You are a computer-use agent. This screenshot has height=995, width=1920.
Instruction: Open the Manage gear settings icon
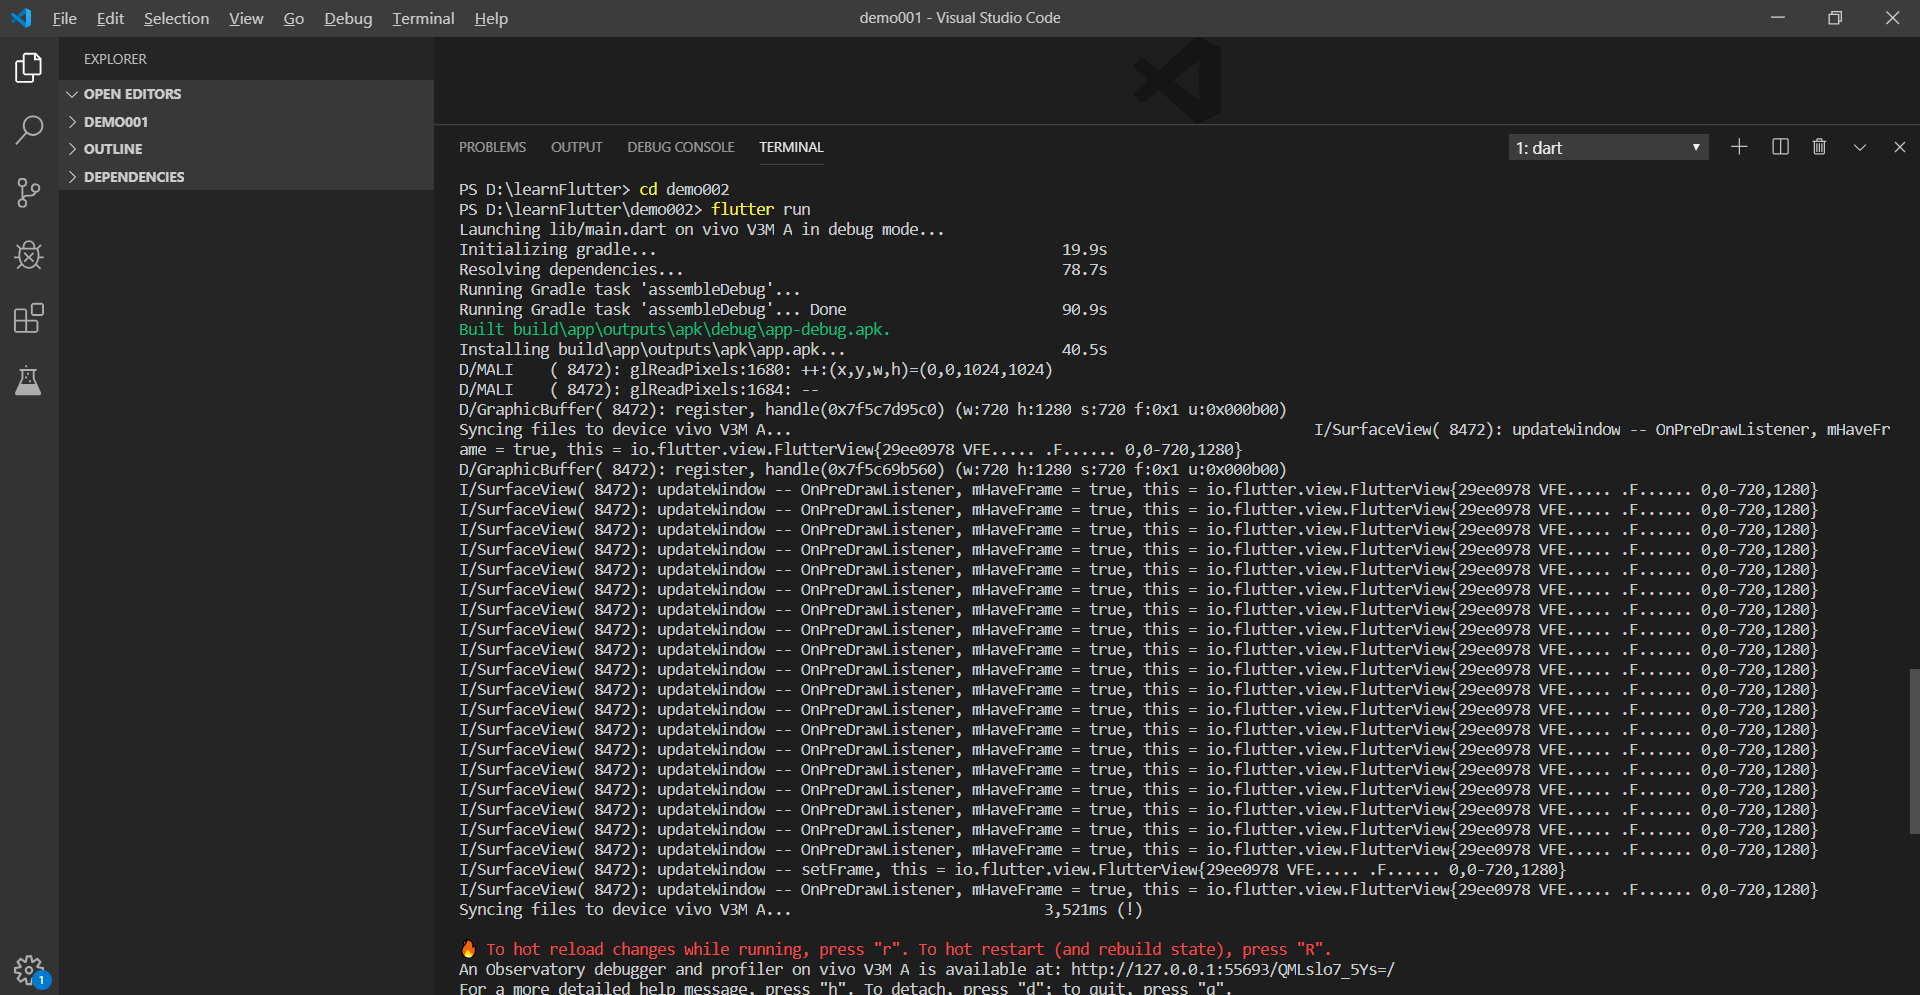coord(29,969)
